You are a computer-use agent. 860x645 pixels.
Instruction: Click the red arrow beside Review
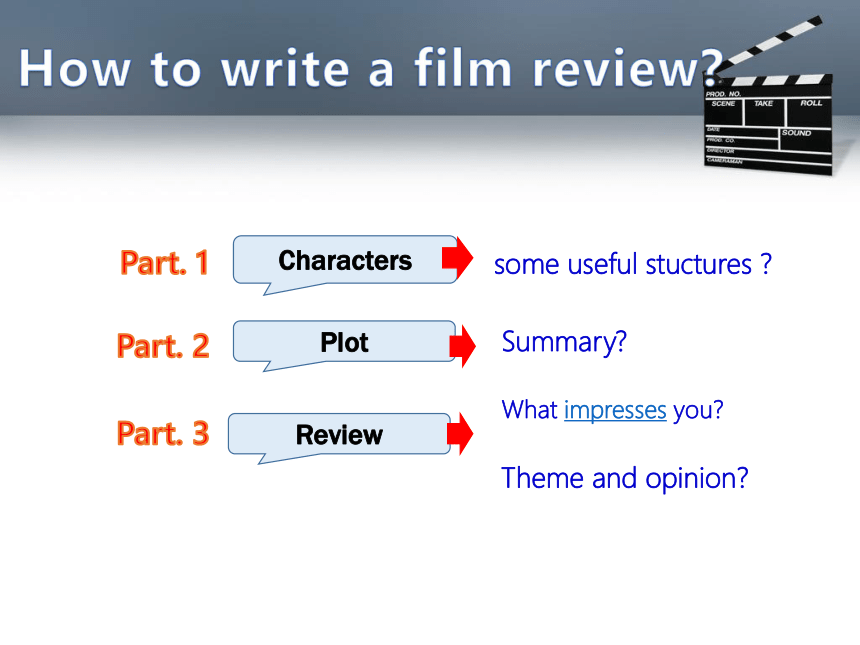click(x=460, y=434)
